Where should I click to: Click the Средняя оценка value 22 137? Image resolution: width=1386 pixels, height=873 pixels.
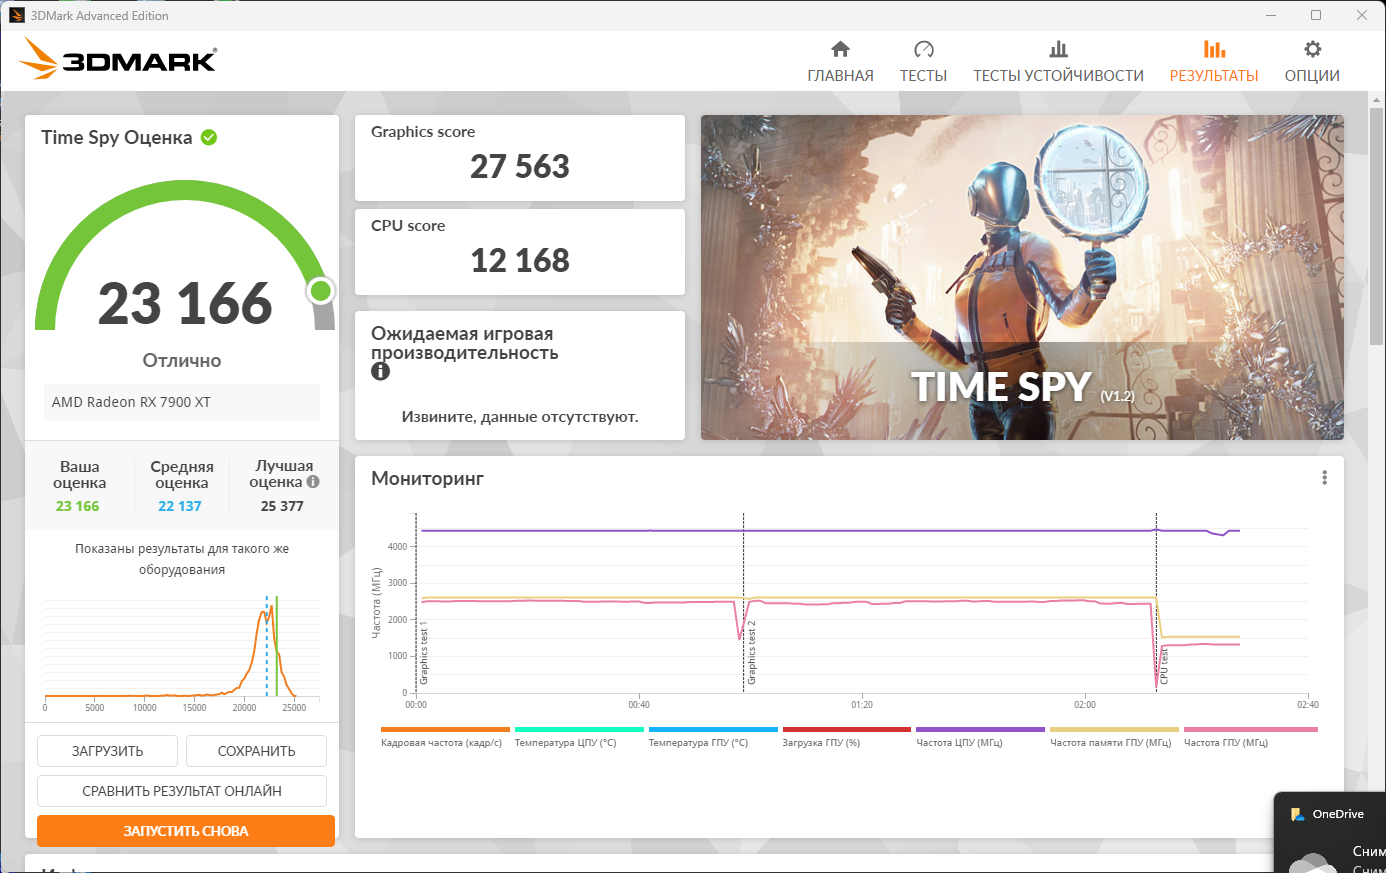point(180,506)
